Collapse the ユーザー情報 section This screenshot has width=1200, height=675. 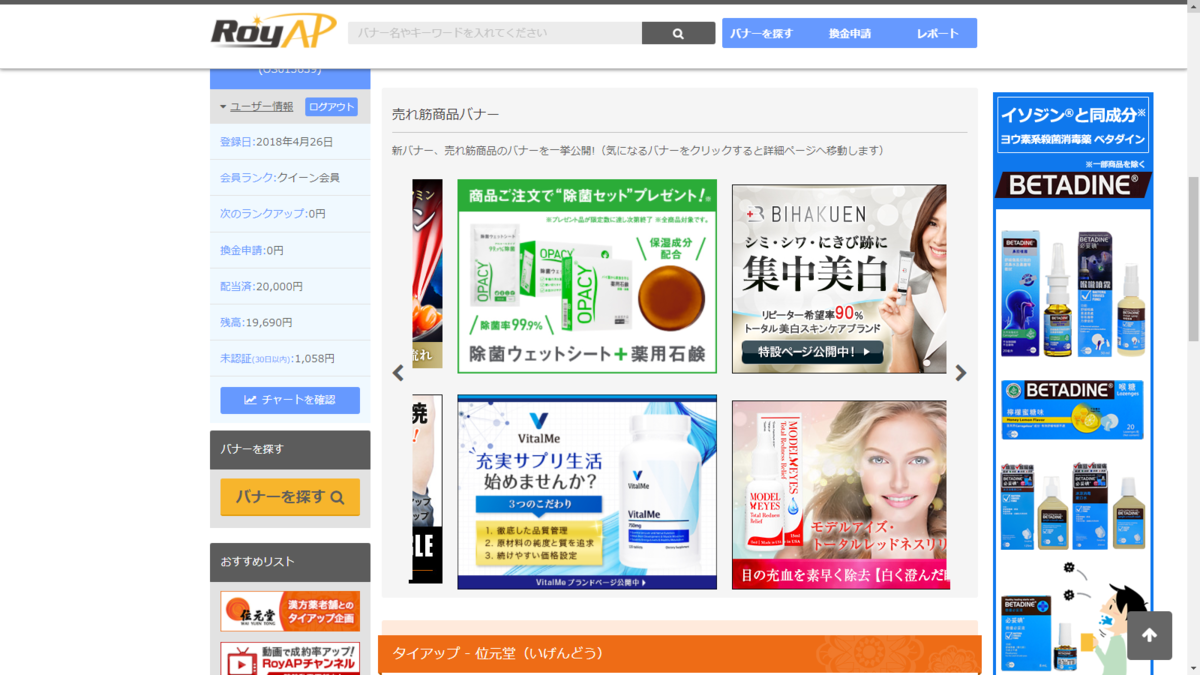256,106
